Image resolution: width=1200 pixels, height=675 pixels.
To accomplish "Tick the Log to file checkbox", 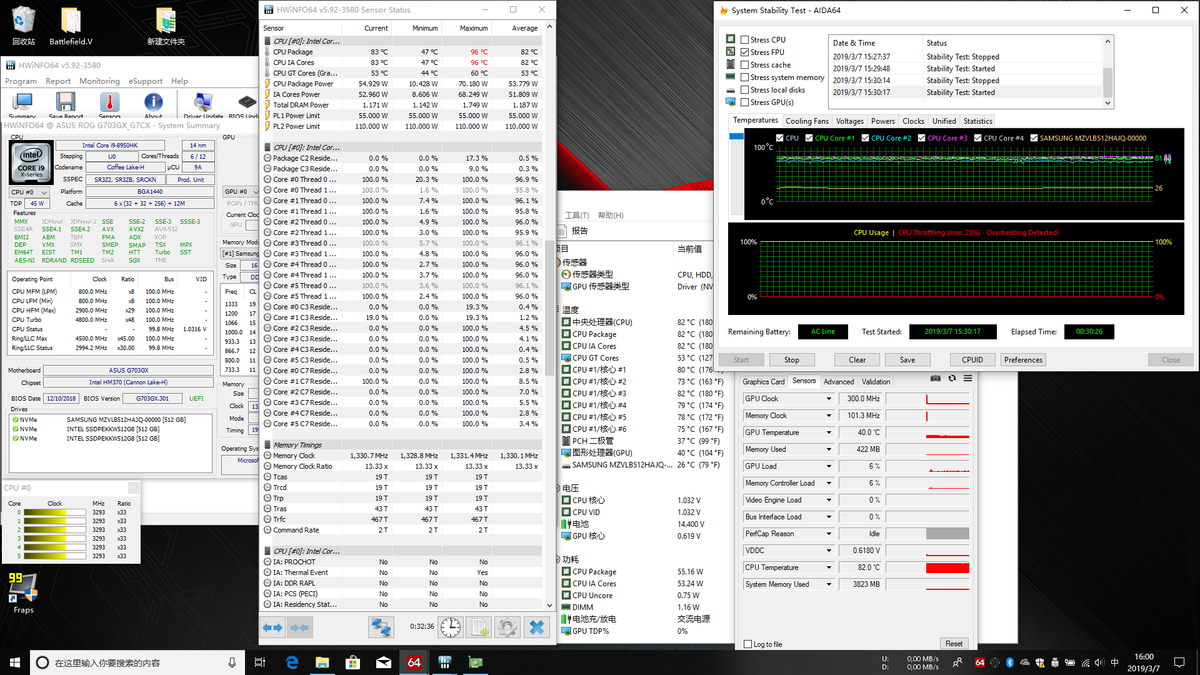I will point(747,644).
